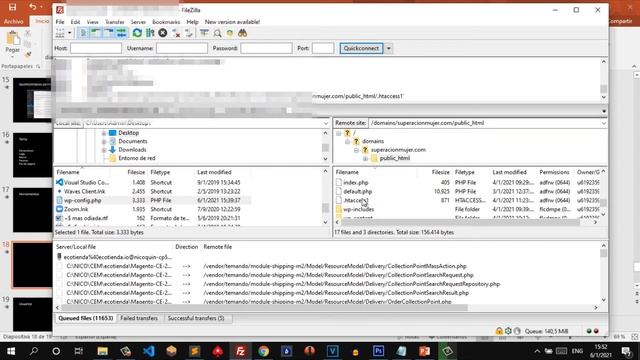
Task: Expand the public_html remote tree node
Action: [365, 158]
